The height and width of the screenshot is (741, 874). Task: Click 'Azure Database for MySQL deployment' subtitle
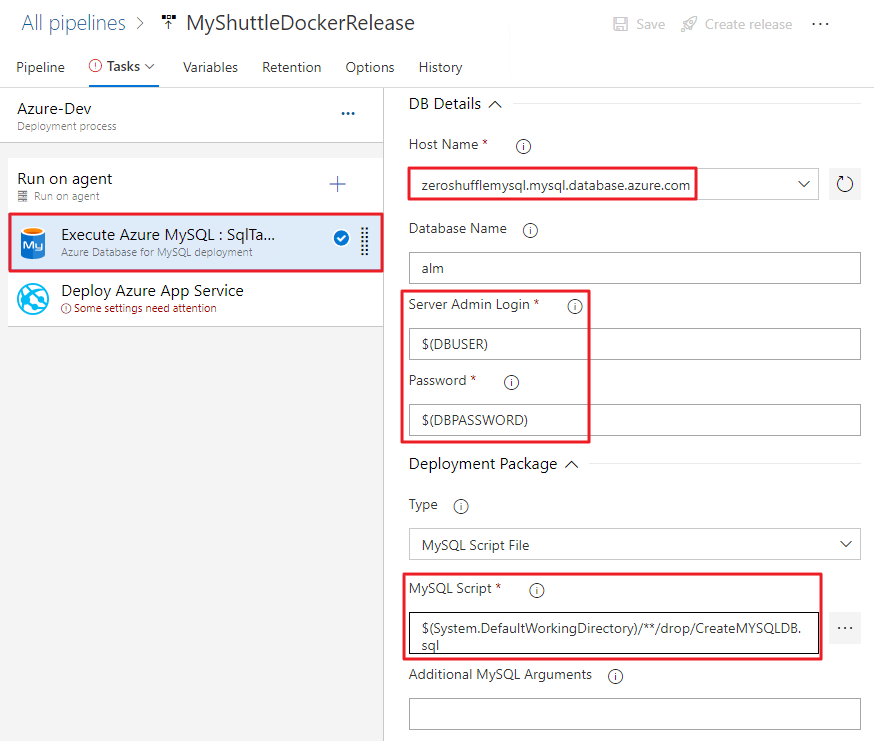[157, 252]
